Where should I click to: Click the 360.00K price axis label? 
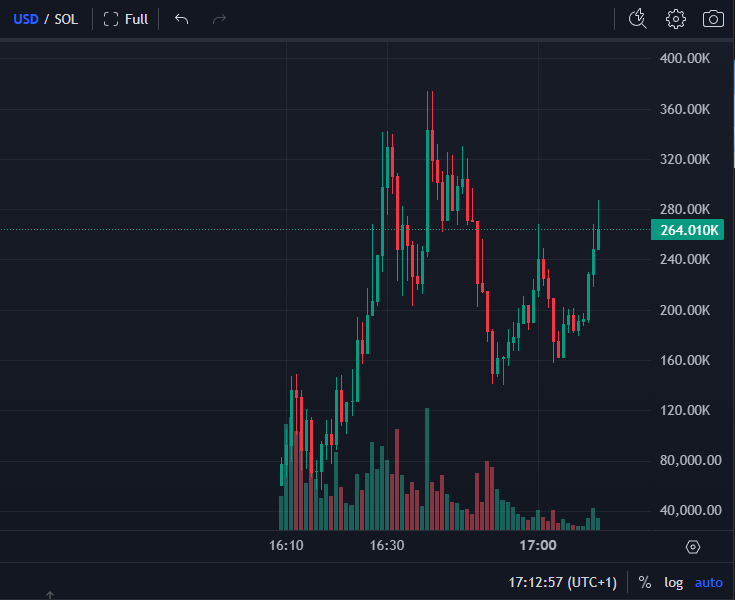pyautogui.click(x=685, y=110)
